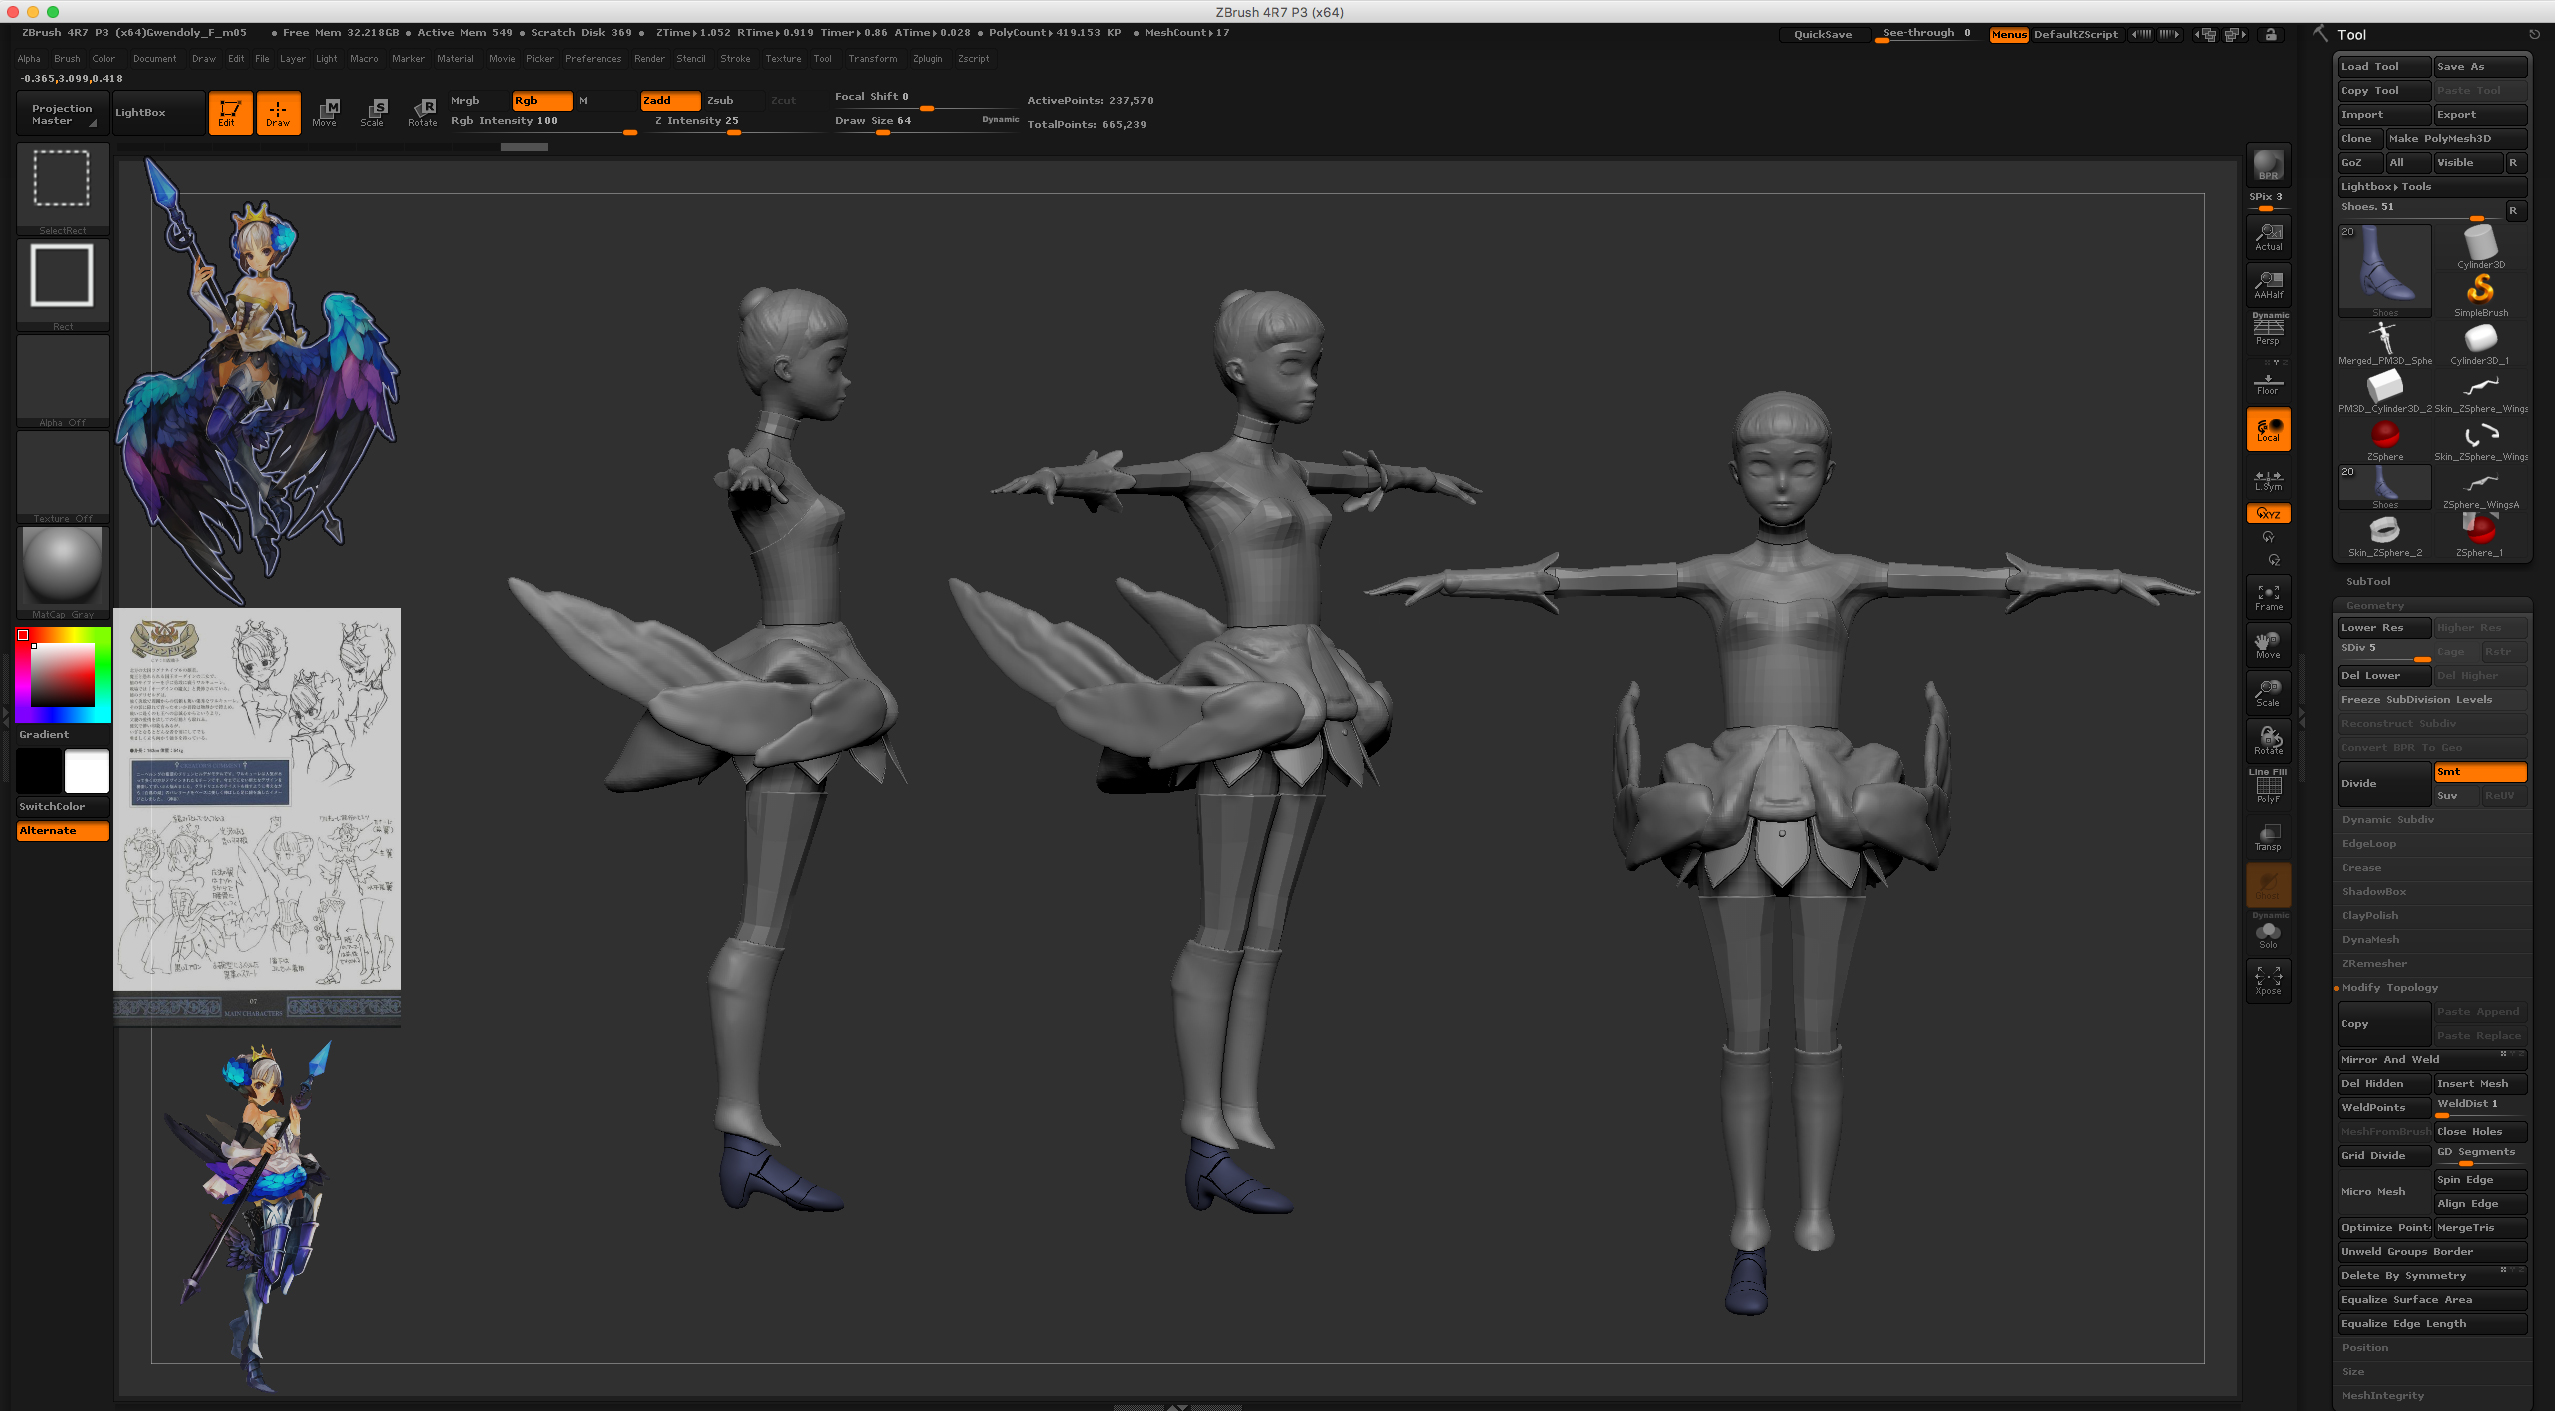Select the ZSphere_1 tool
The height and width of the screenshot is (1411, 2555).
[2481, 535]
